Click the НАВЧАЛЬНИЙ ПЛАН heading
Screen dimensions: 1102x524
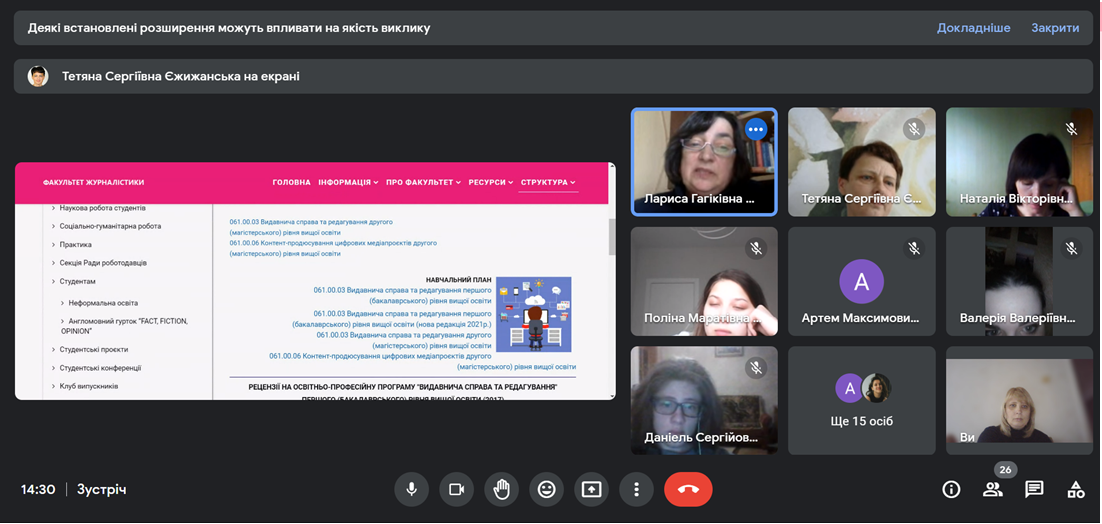[458, 280]
